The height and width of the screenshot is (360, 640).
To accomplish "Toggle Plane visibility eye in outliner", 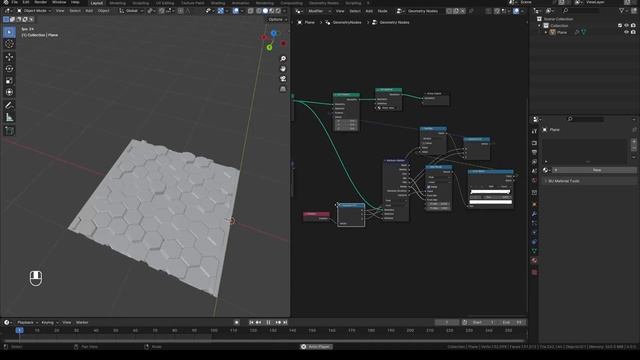I will 627,32.
